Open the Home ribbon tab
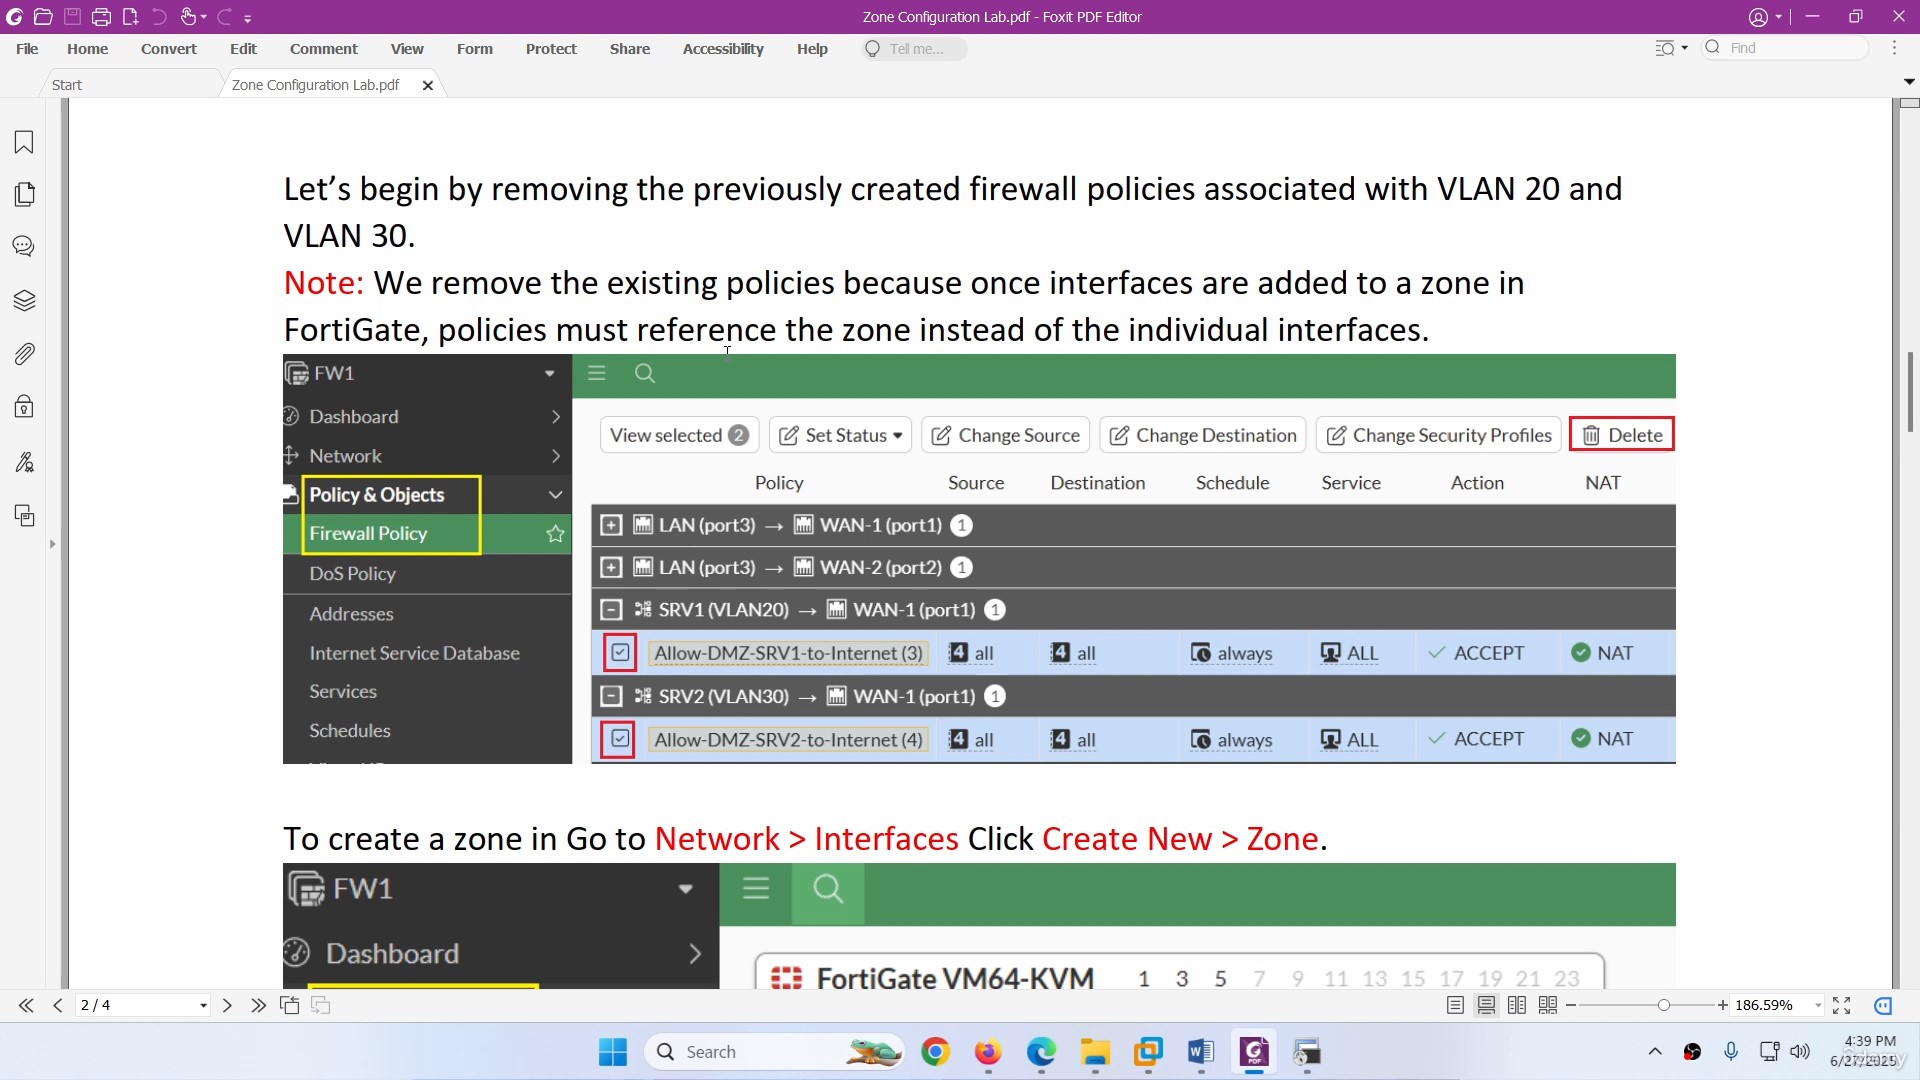1920x1080 pixels. tap(87, 48)
